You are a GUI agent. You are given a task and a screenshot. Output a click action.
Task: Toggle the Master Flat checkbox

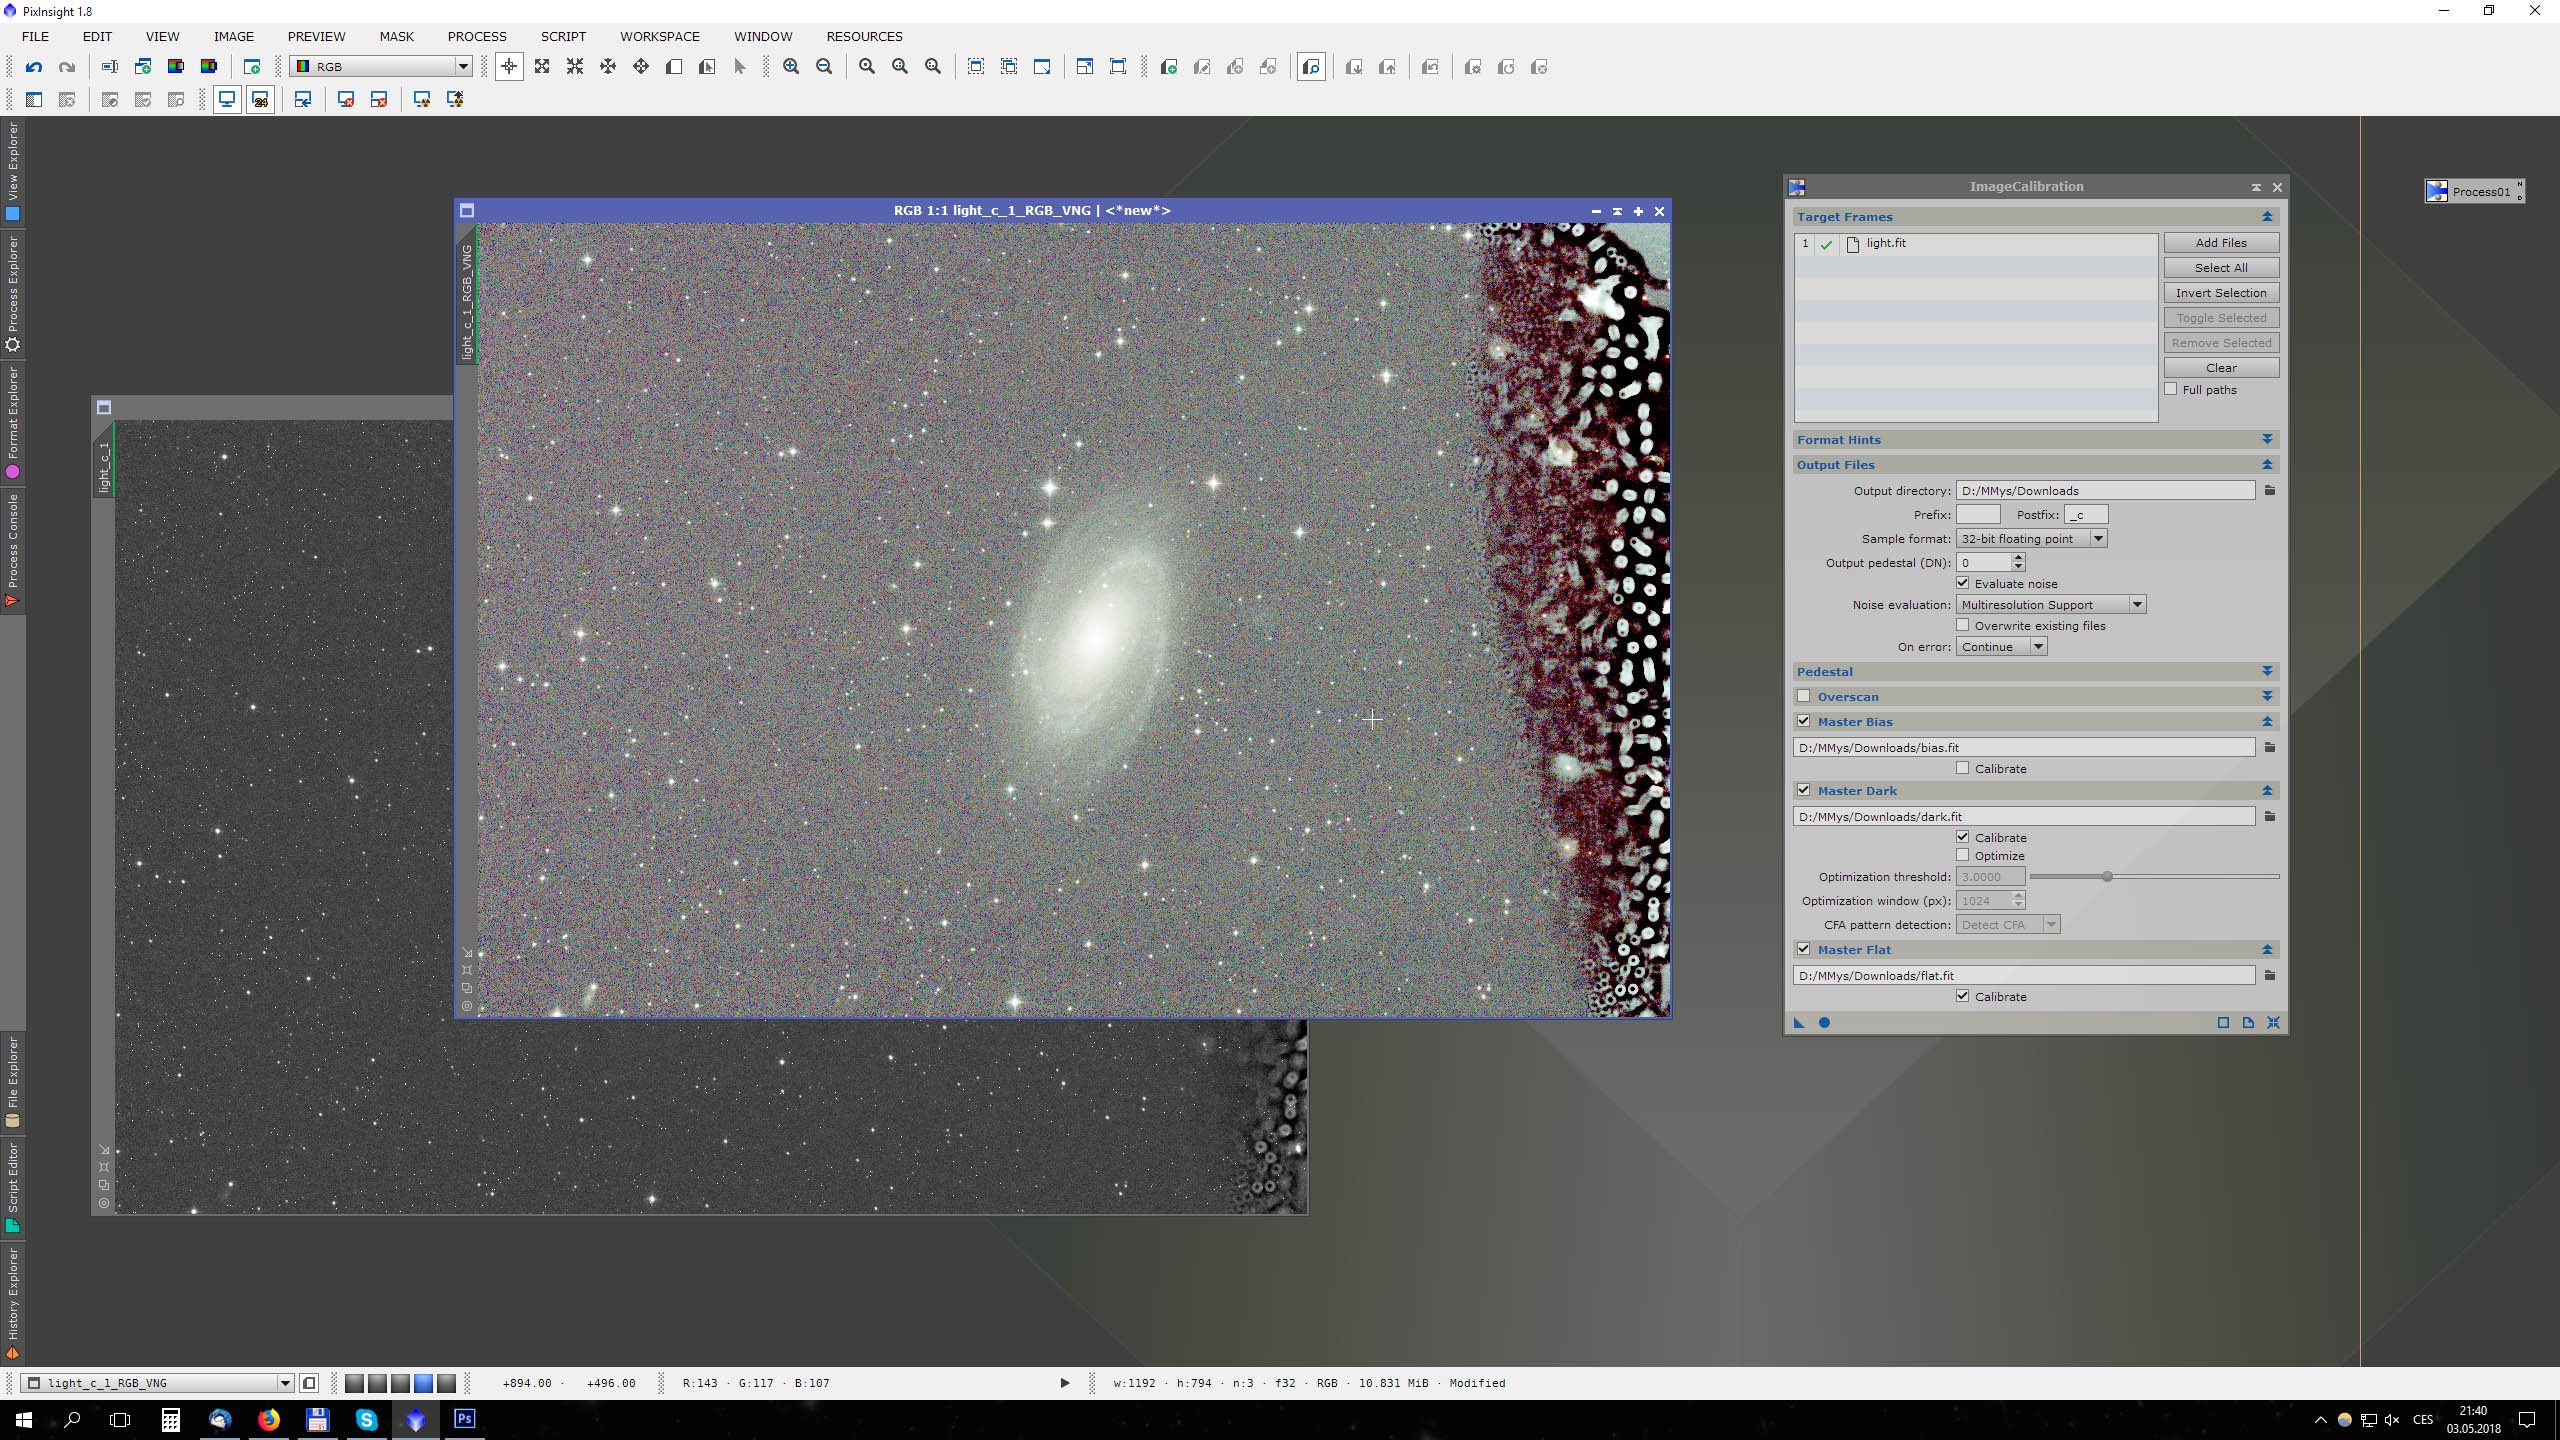click(1802, 949)
